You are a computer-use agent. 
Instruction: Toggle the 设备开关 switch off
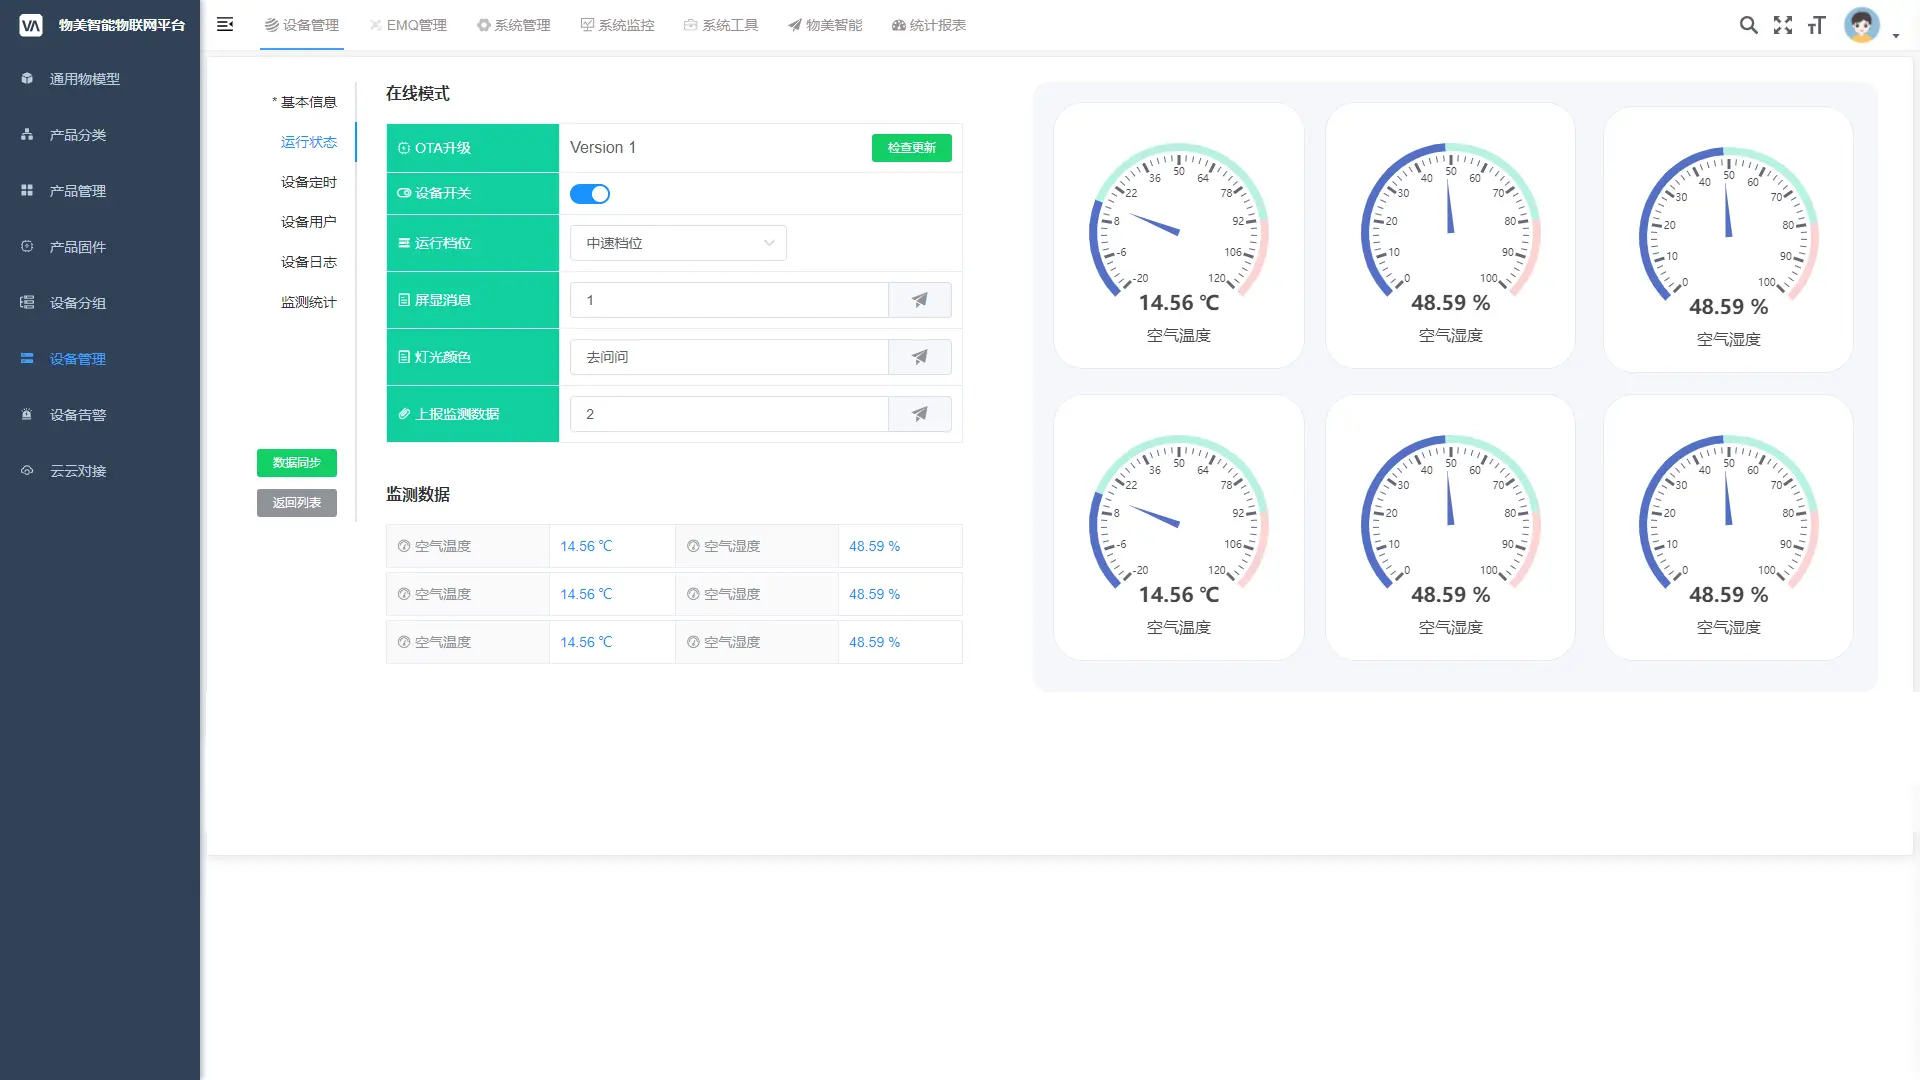(x=590, y=193)
